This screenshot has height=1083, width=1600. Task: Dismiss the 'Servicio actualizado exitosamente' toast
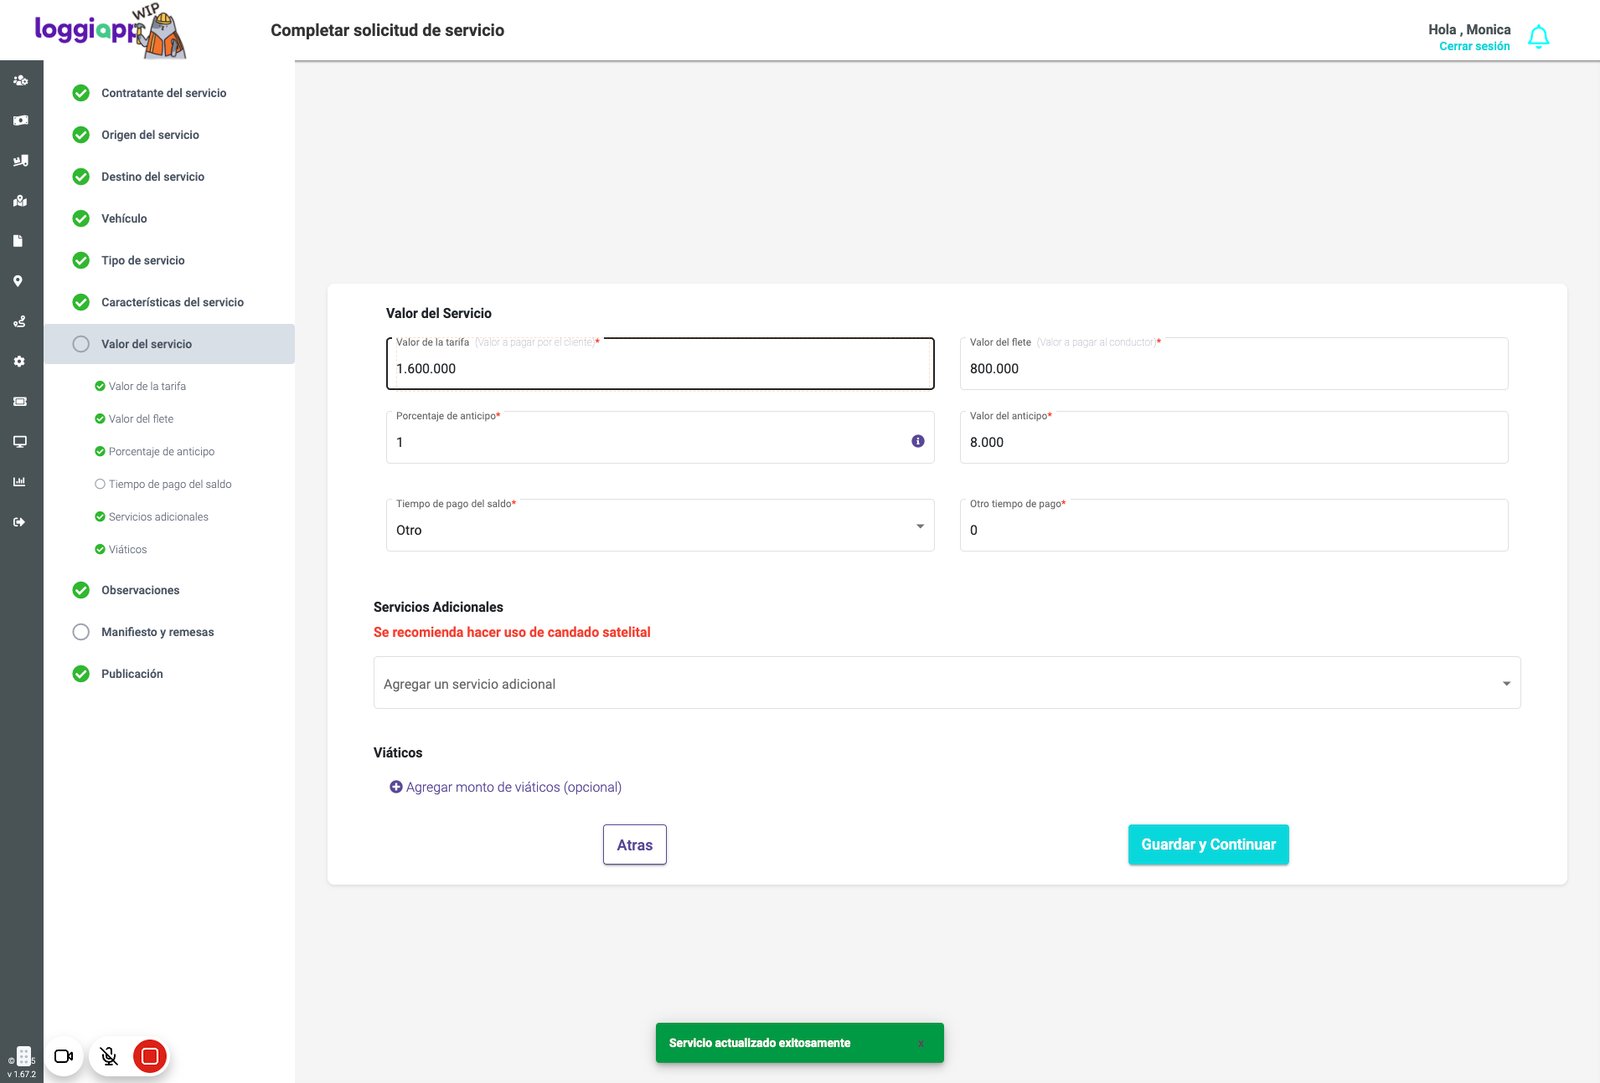[921, 1043]
